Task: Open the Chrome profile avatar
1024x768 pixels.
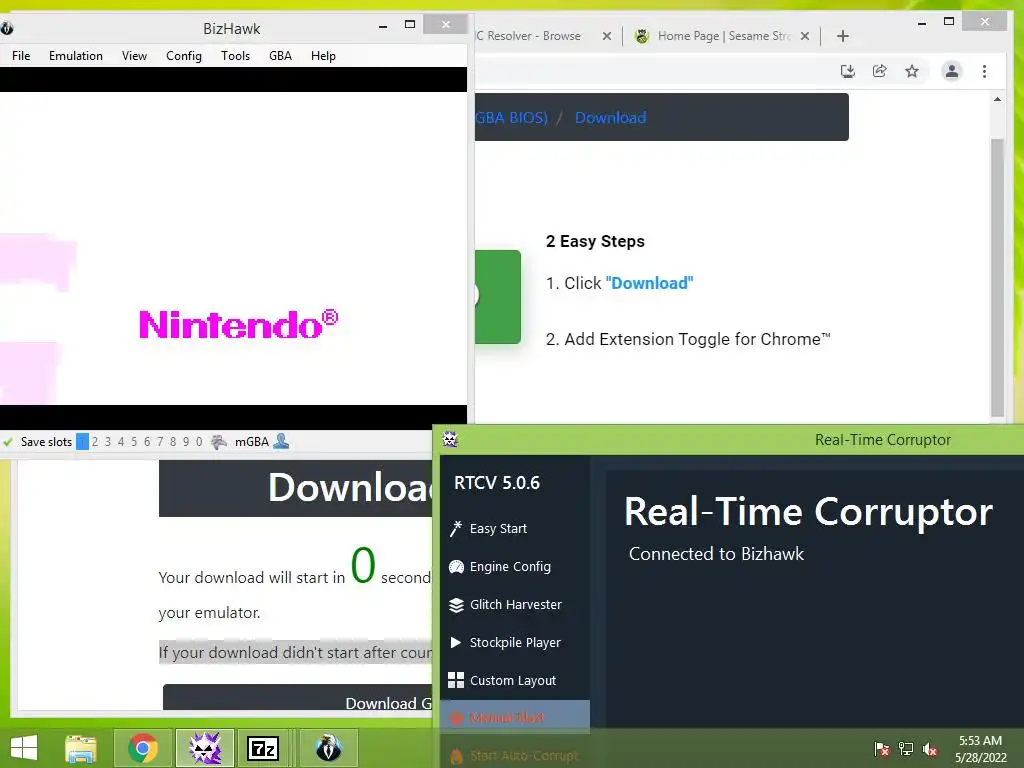Action: pyautogui.click(x=952, y=71)
